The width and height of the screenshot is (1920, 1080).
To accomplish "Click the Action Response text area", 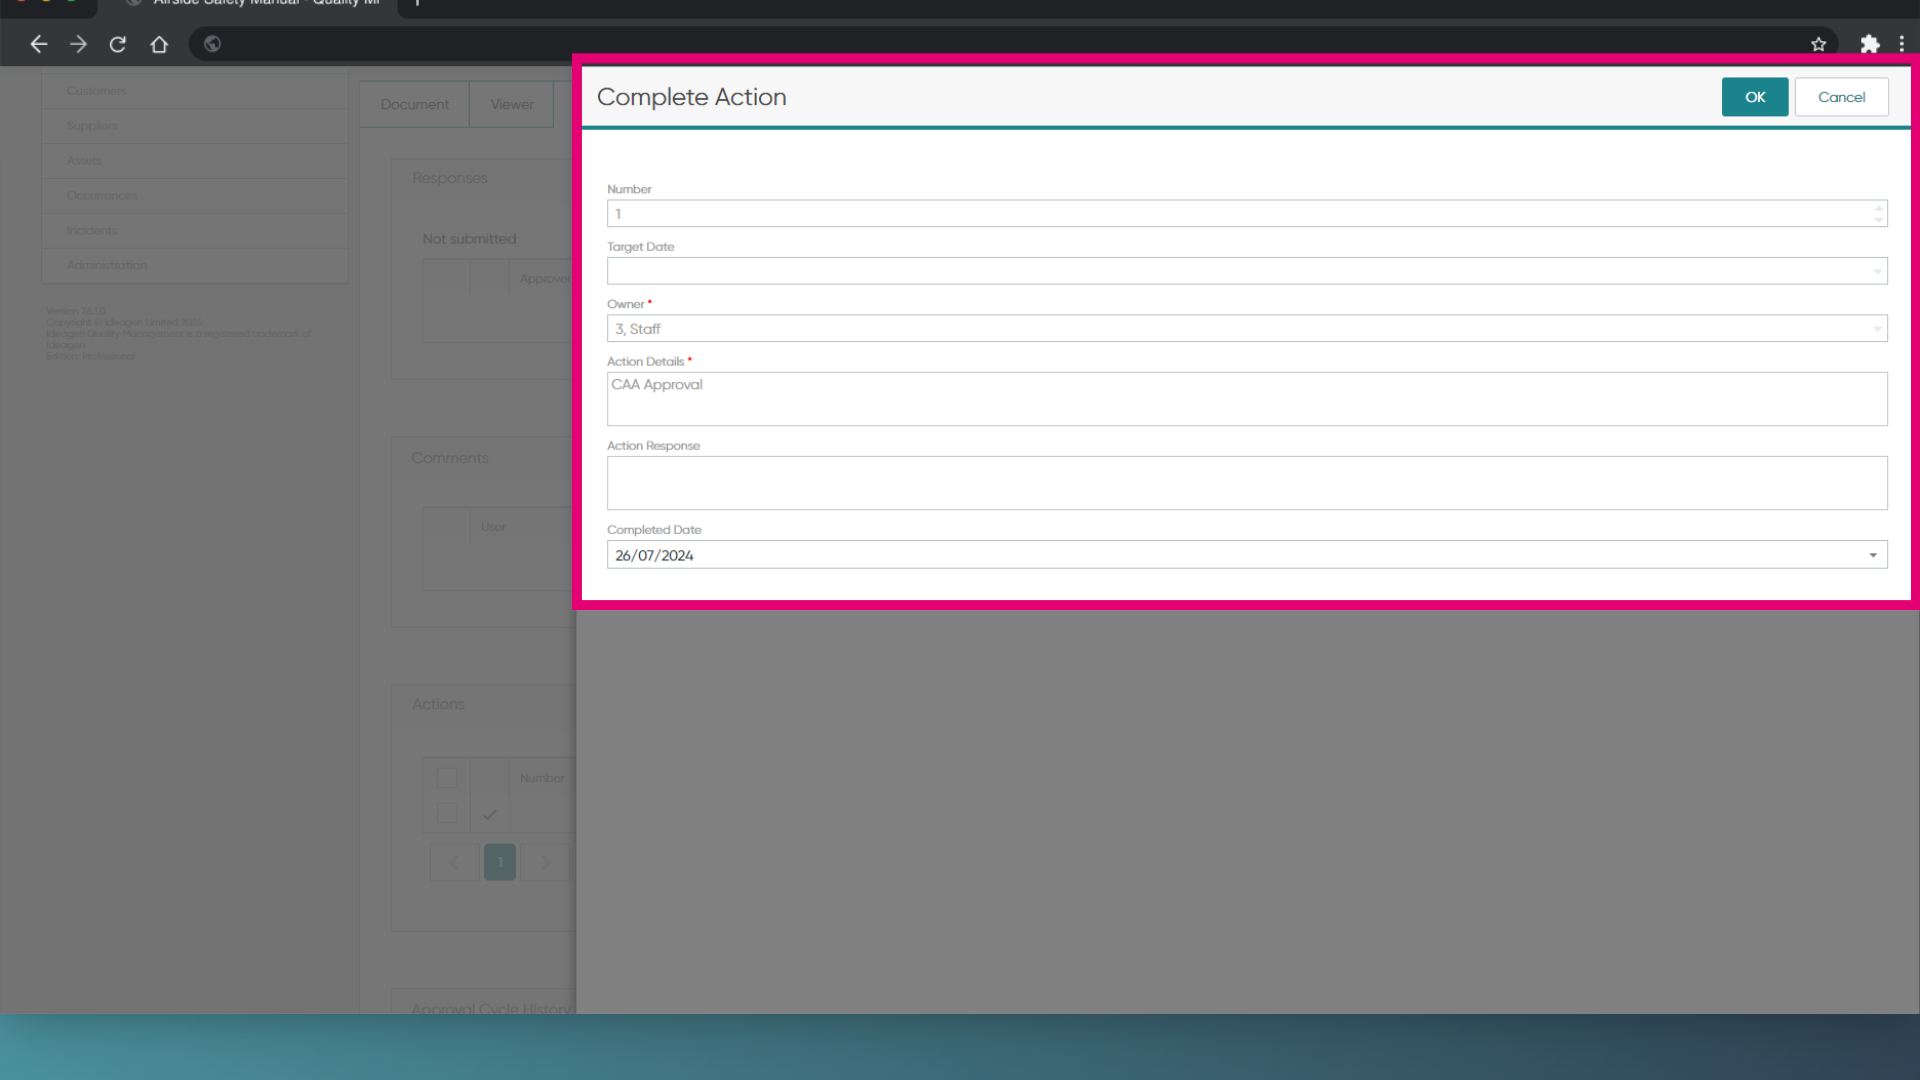I will [1247, 483].
